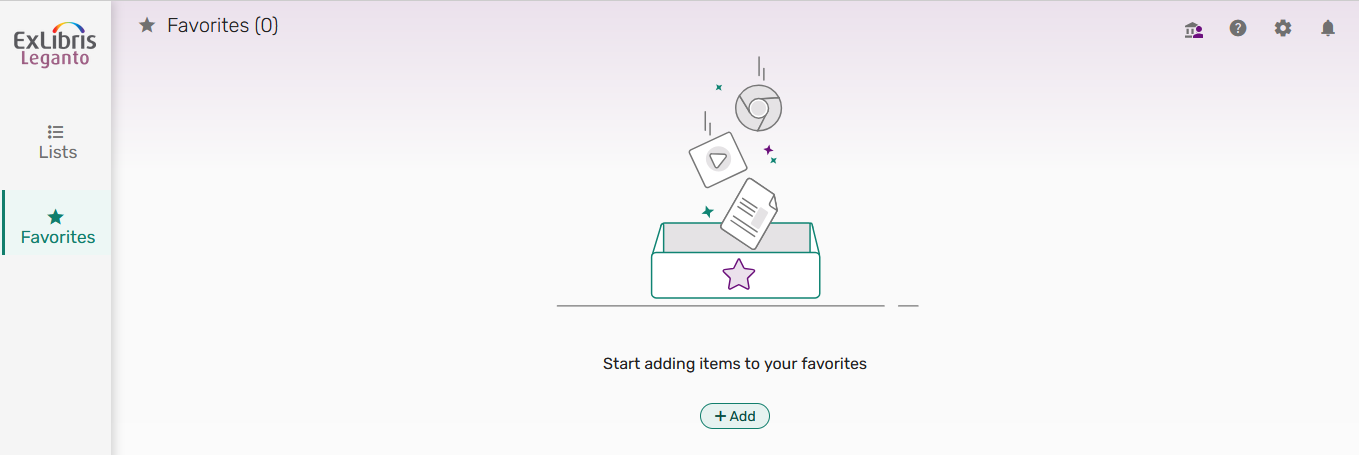Click the "Start adding items to your favorites" text

(735, 364)
